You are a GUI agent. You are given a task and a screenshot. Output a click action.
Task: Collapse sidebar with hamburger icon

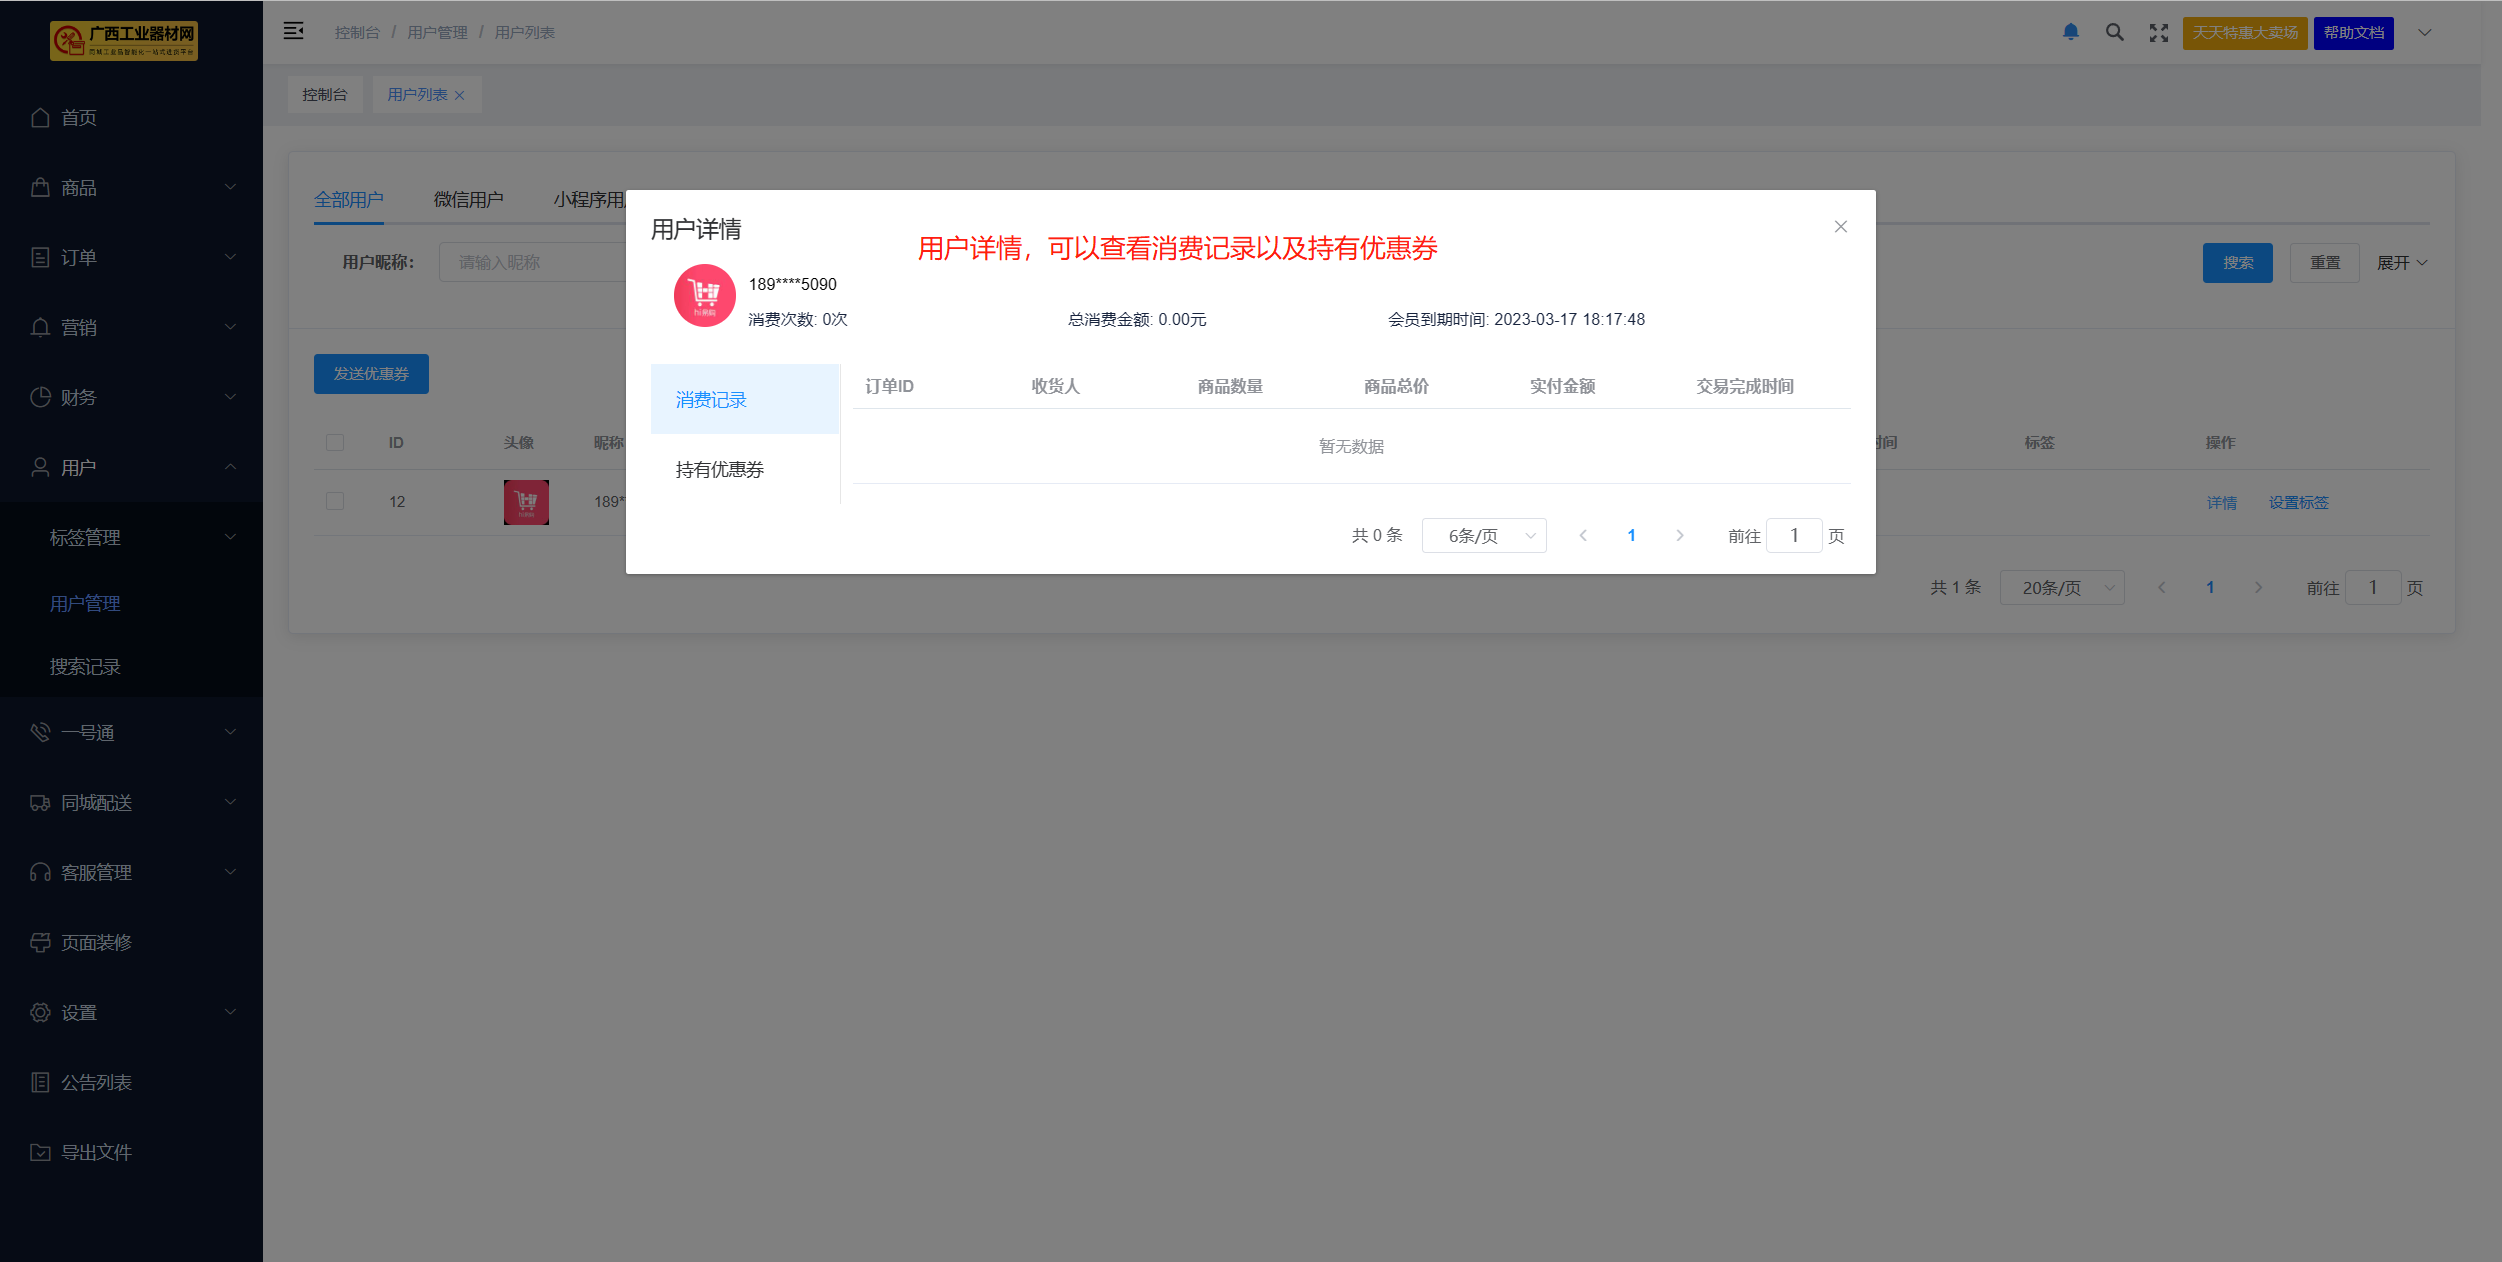coord(293,31)
